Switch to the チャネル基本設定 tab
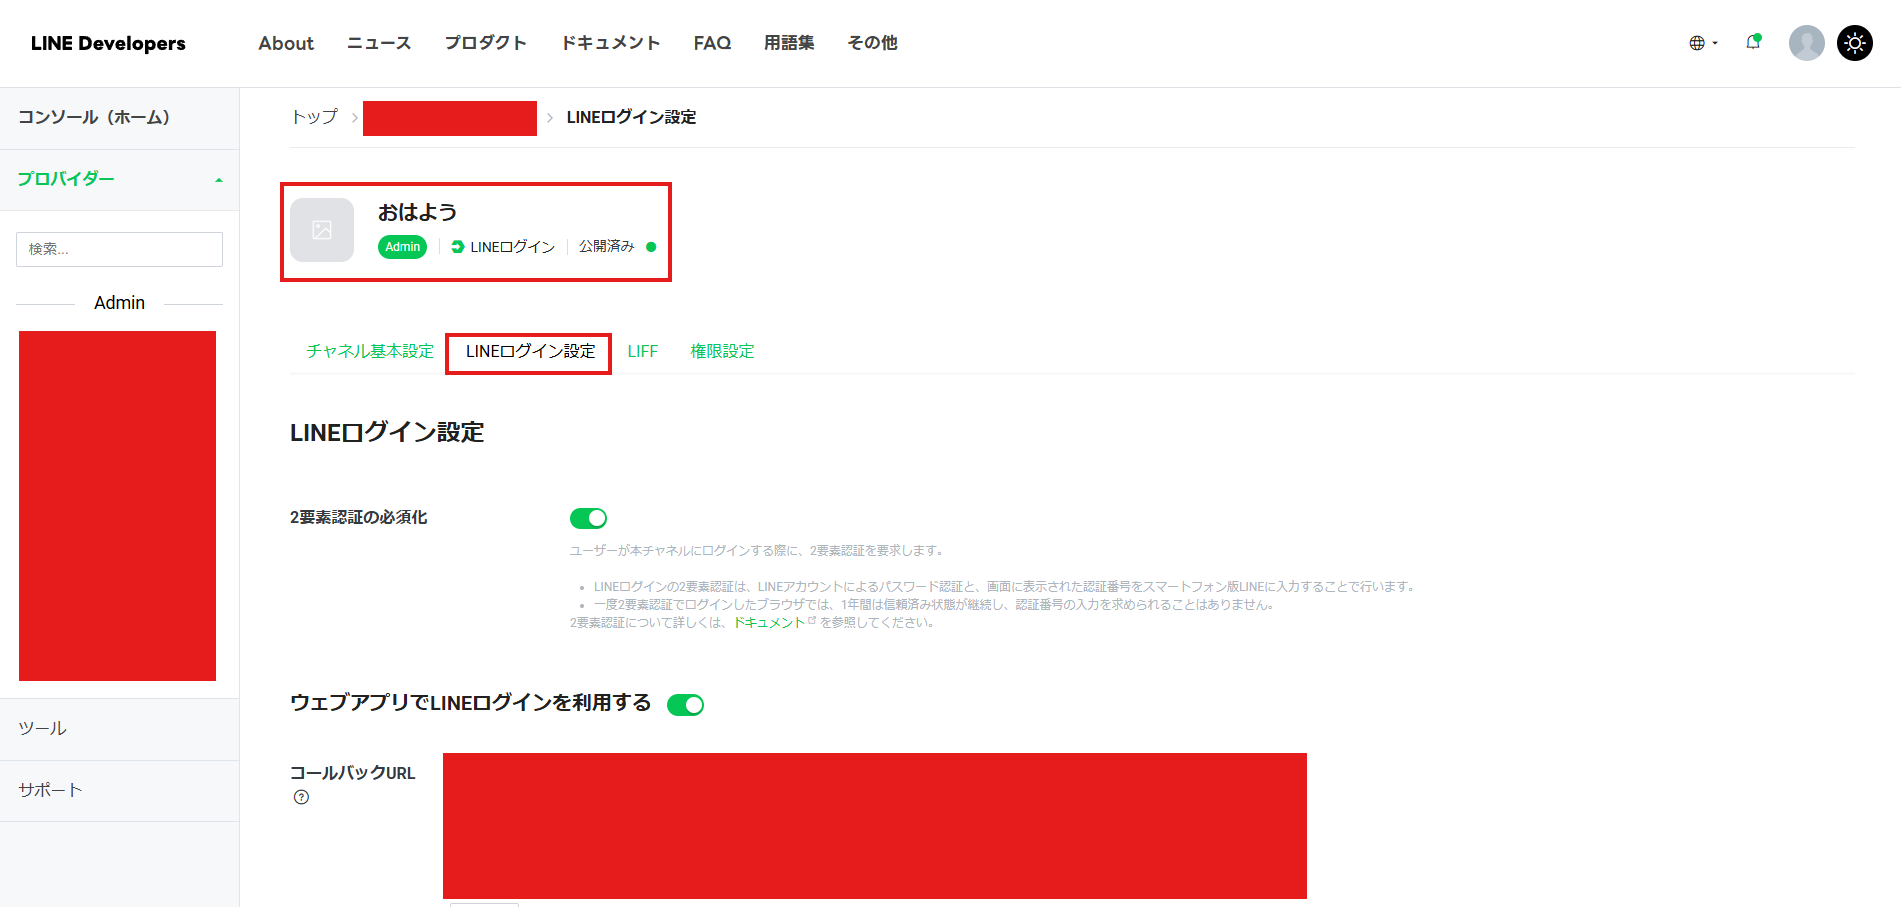 (370, 351)
